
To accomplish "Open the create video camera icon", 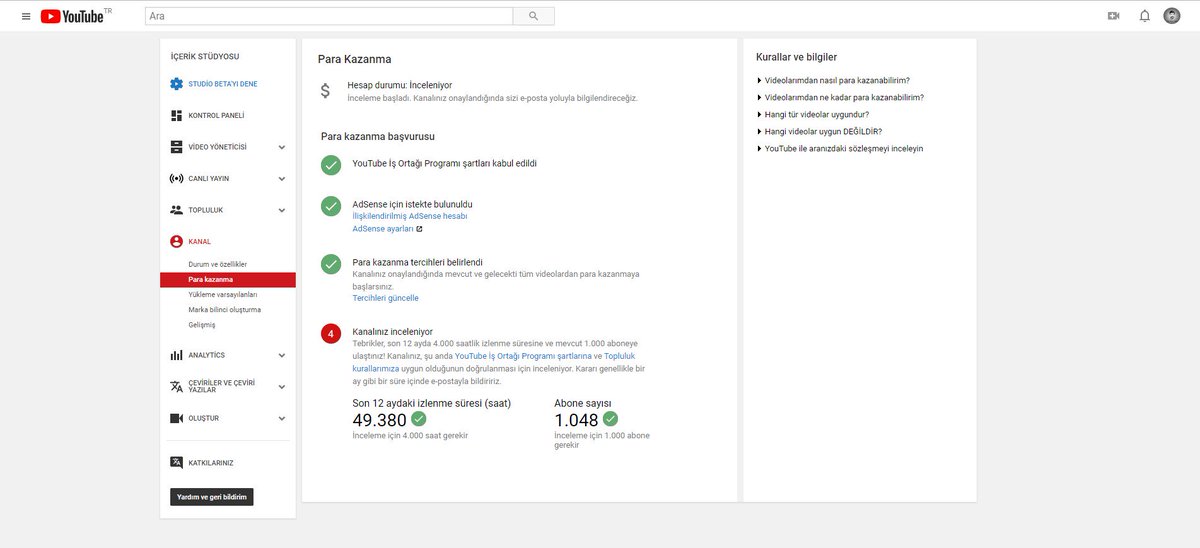I will [x=1113, y=16].
